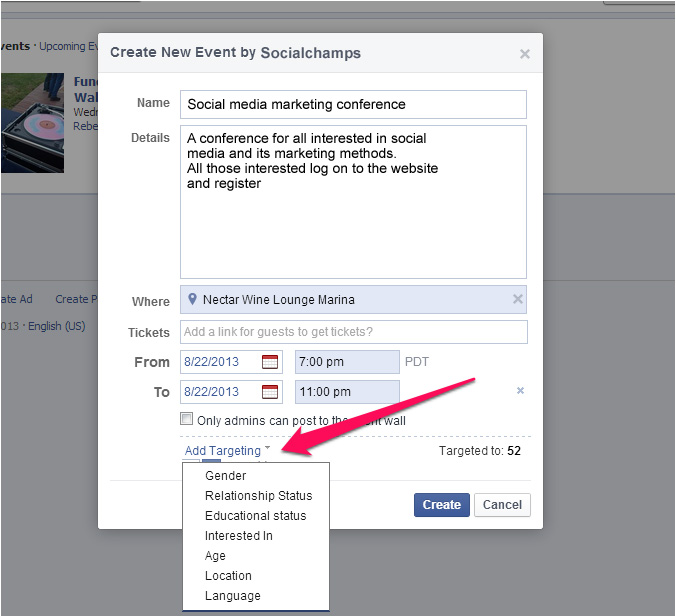Image resolution: width=676 pixels, height=616 pixels.
Task: Remove the Nectar Wine Lounge Marina location
Action: click(x=517, y=299)
